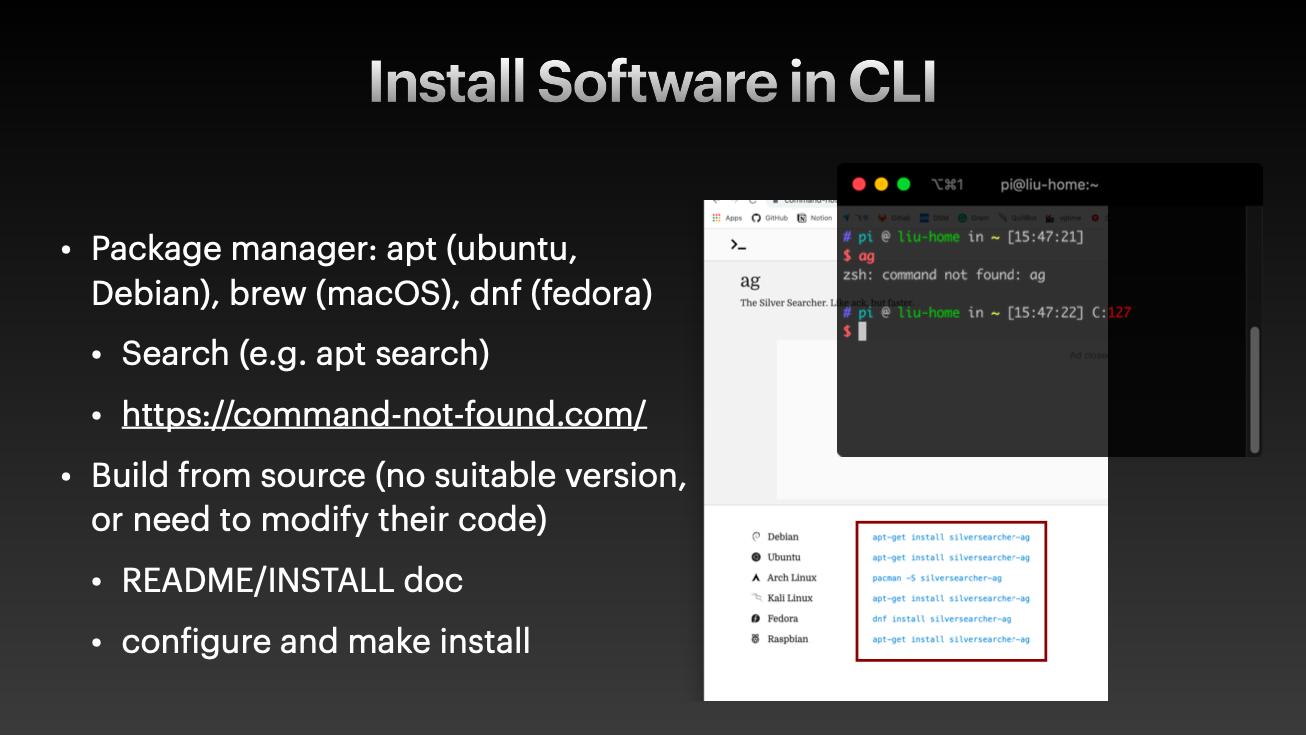Click the "Kali Linux" distro name

tap(790, 598)
